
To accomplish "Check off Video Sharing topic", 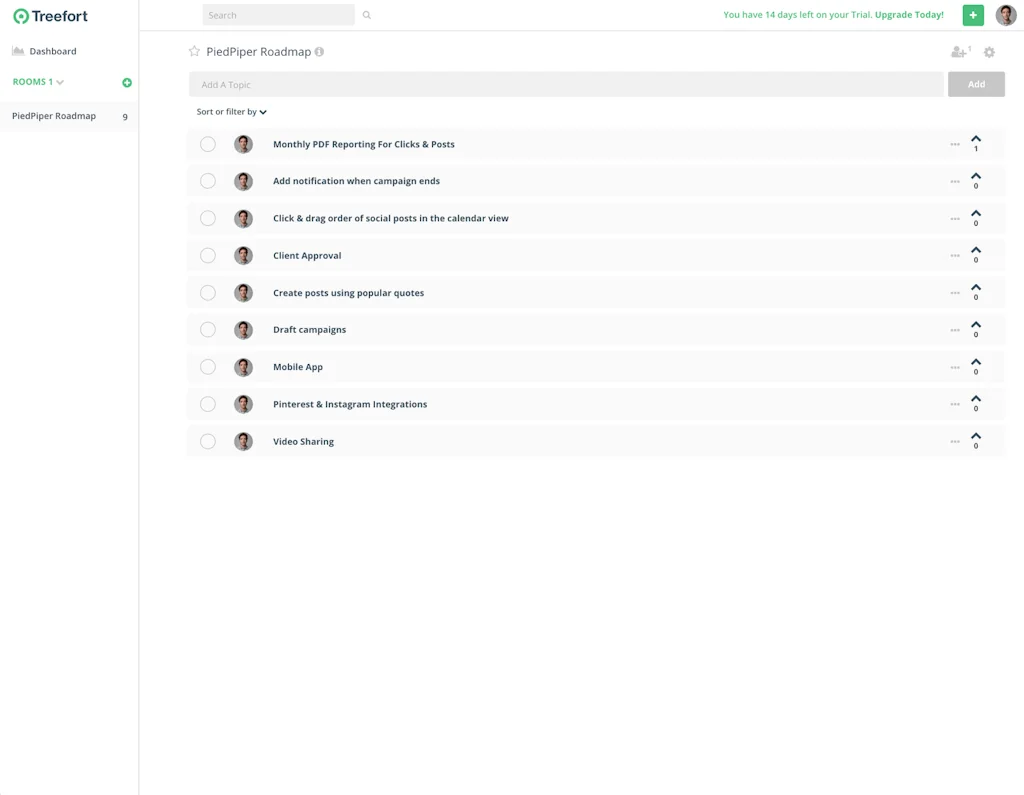I will pyautogui.click(x=208, y=442).
